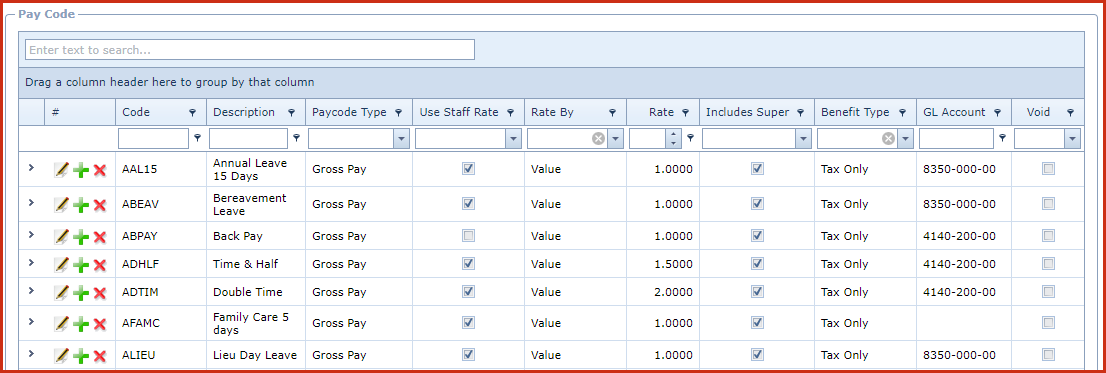1106x373 pixels.
Task: Add new row from ABPAY plus icon
Action: pos(81,236)
